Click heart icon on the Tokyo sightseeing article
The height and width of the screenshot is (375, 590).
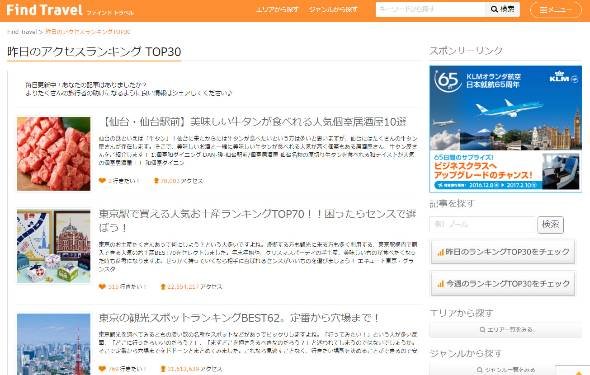pyautogui.click(x=102, y=369)
